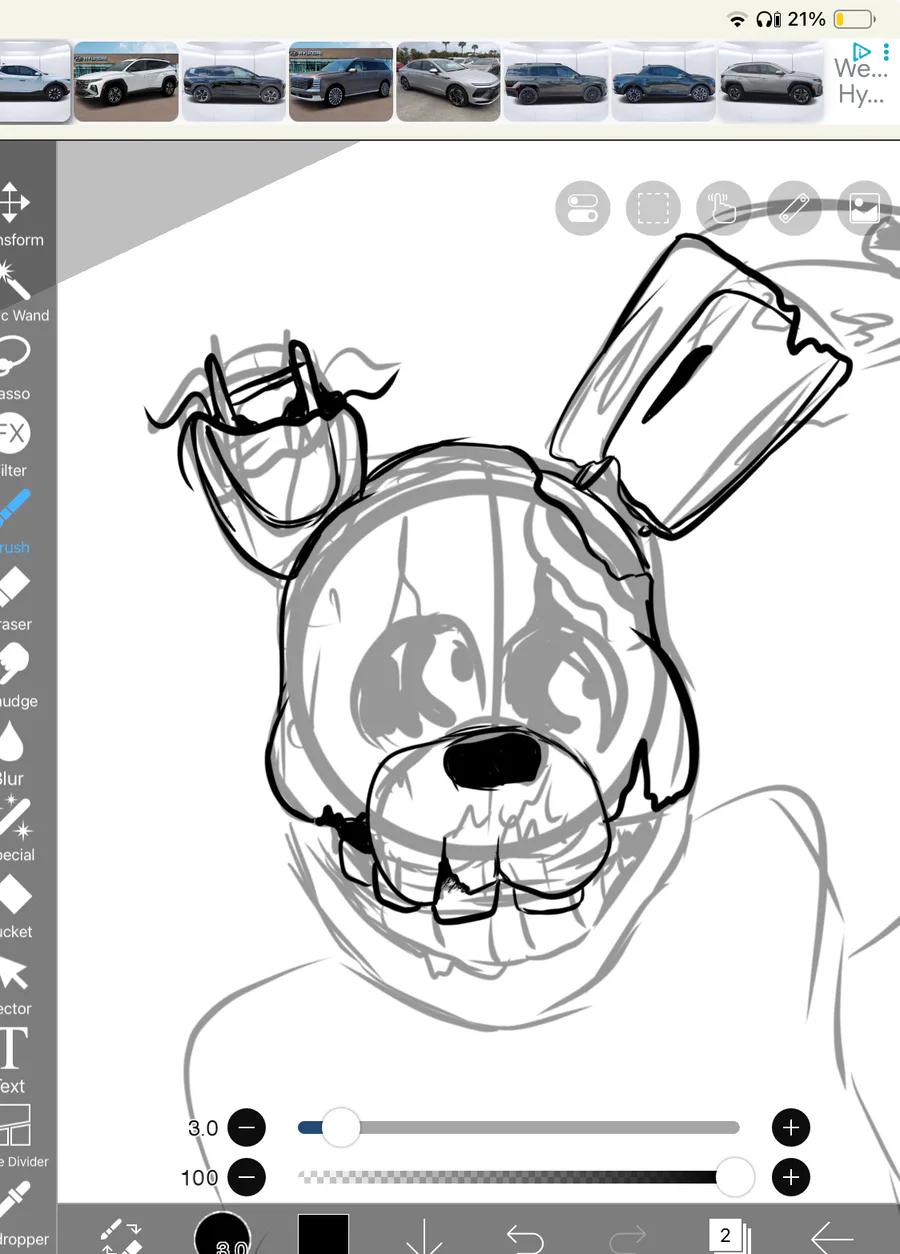Viewport: 900px width, 1254px height.
Task: Decrease opacity with the minus button
Action: 247,1177
